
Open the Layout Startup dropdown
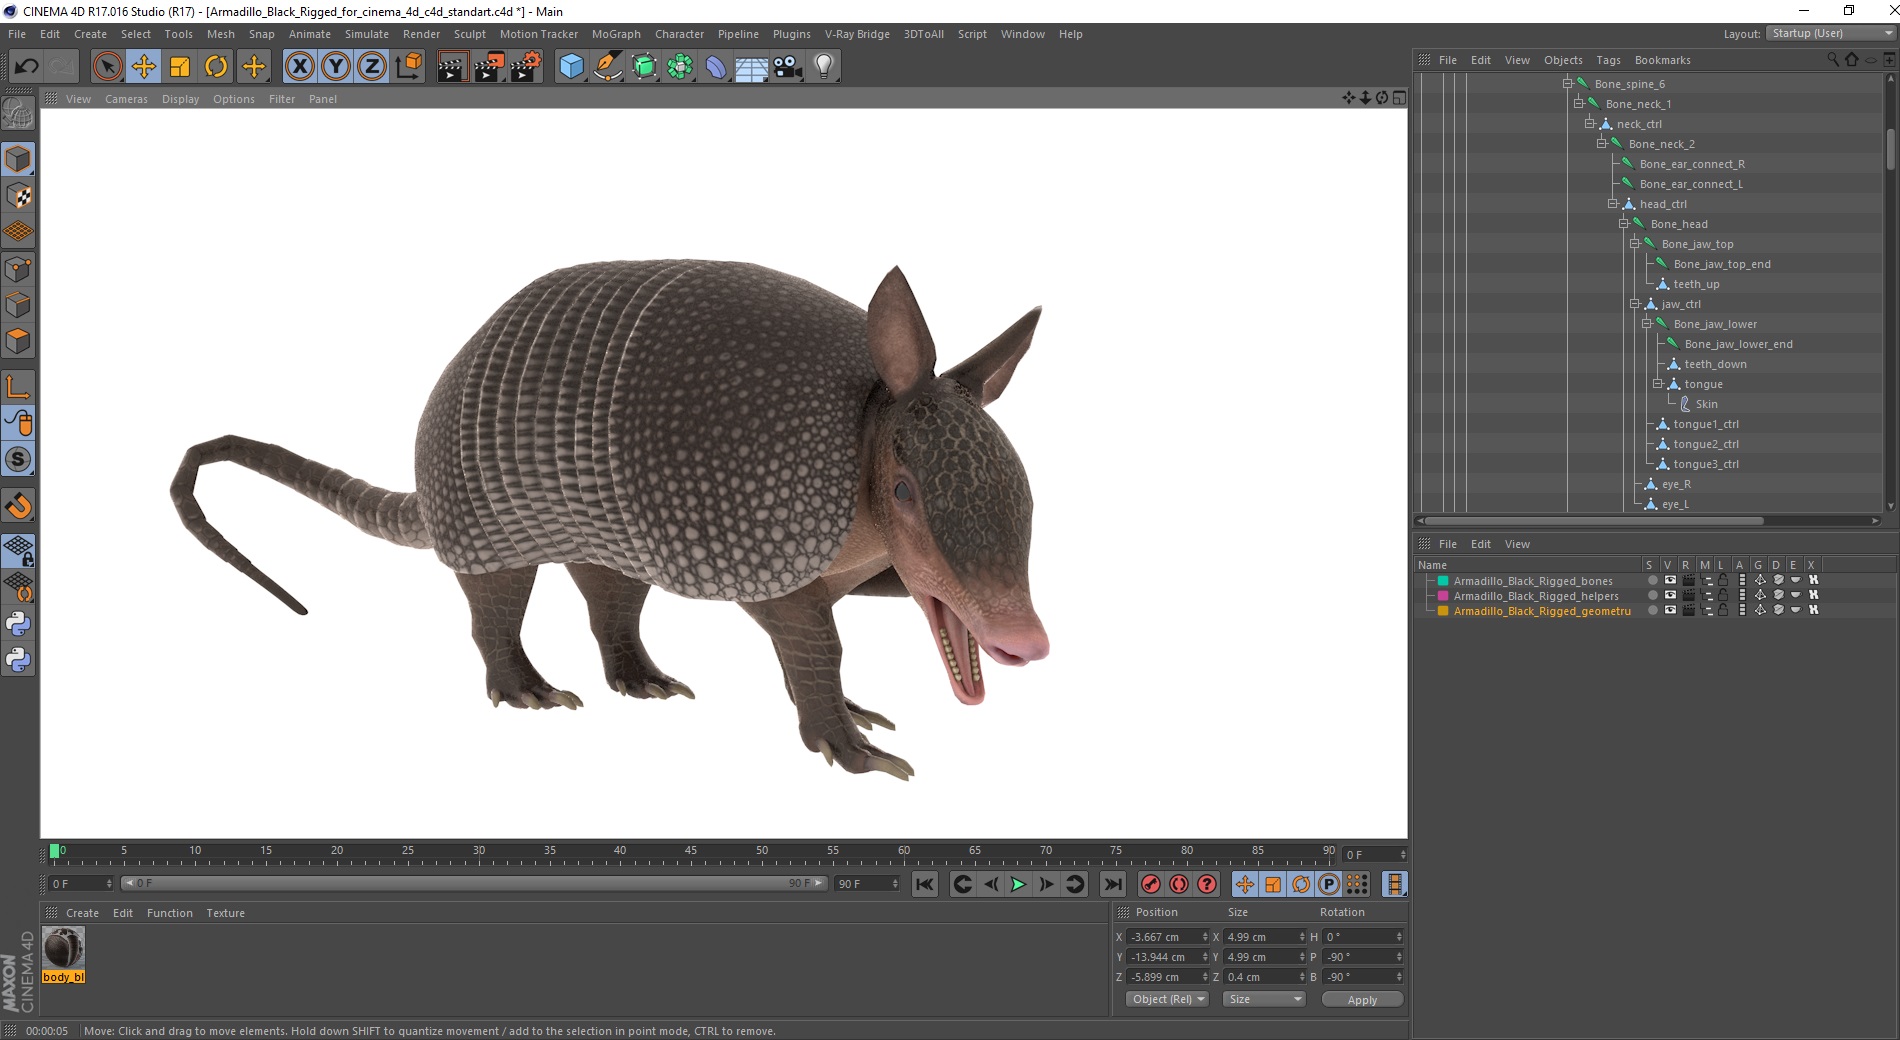[x=1831, y=33]
